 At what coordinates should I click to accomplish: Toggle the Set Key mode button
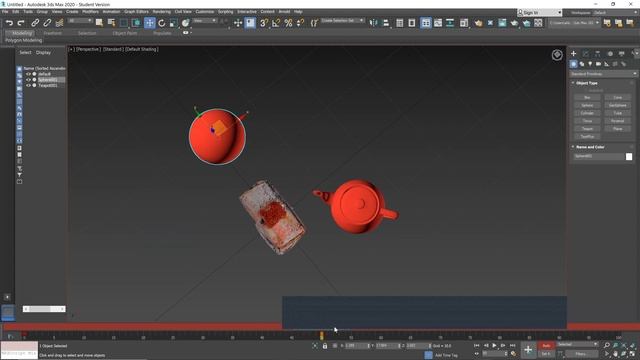point(546,353)
